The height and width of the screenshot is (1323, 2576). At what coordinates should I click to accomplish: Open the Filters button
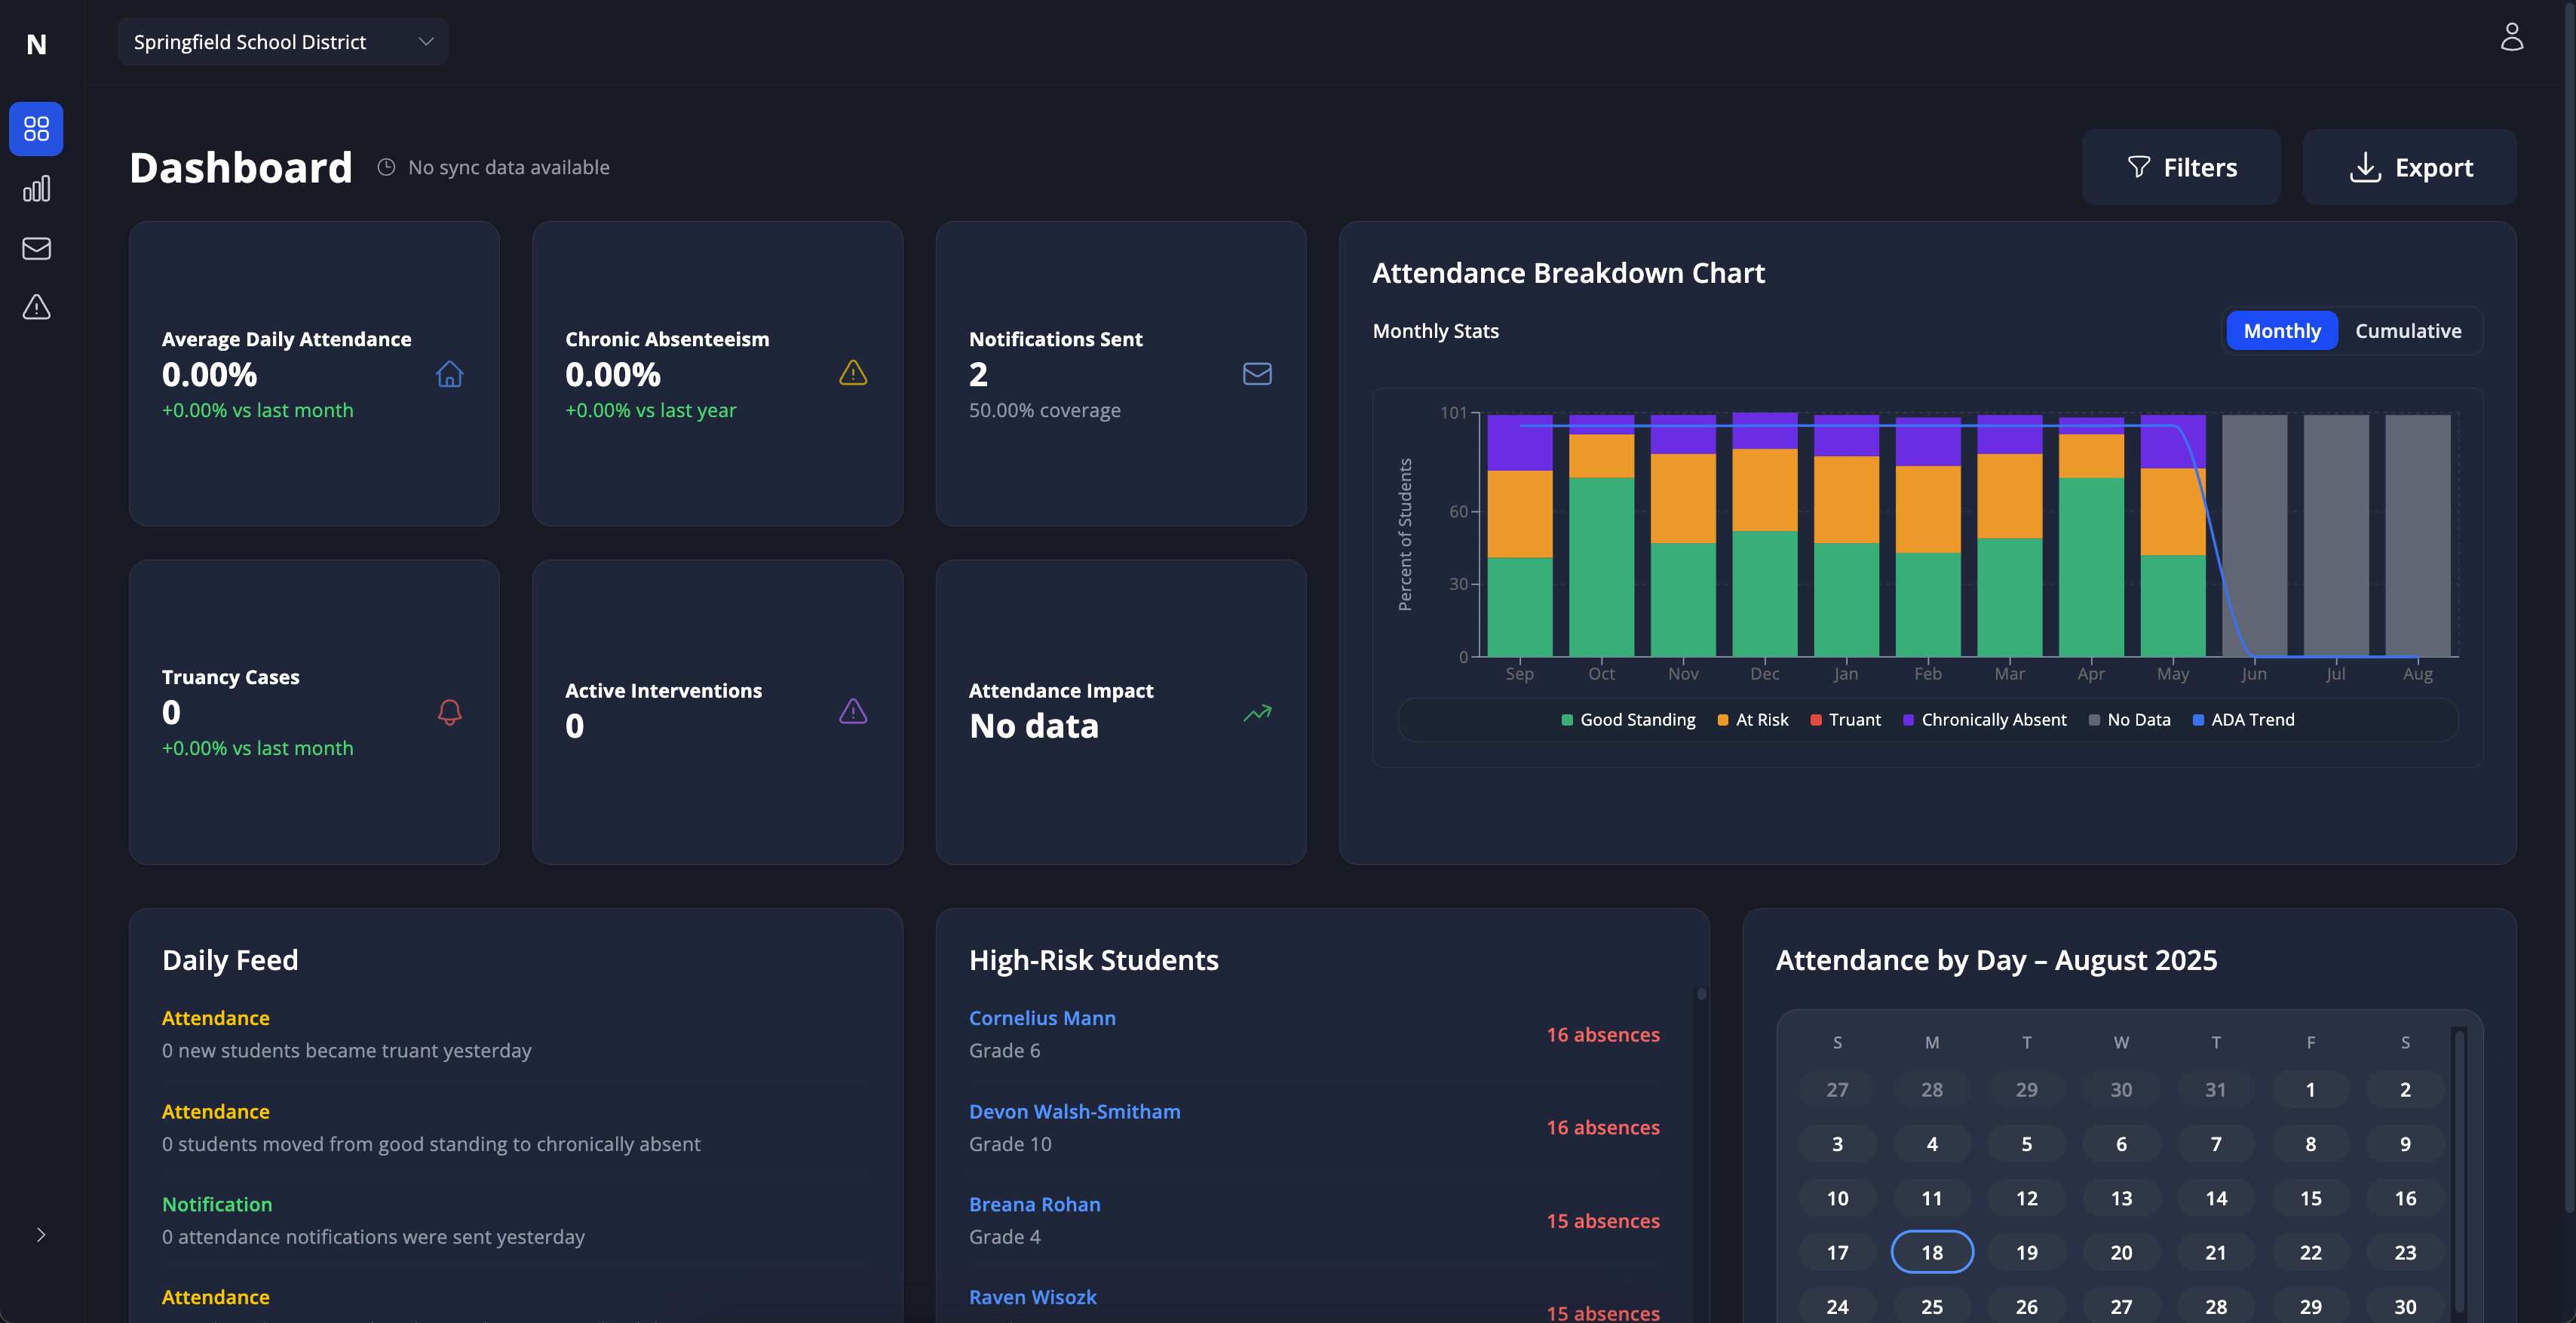tap(2181, 167)
